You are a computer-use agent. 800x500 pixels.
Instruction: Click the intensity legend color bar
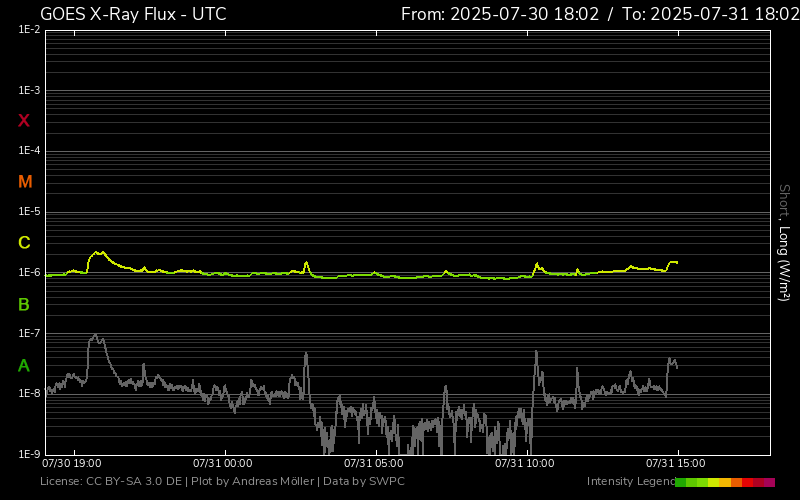[x=724, y=482]
